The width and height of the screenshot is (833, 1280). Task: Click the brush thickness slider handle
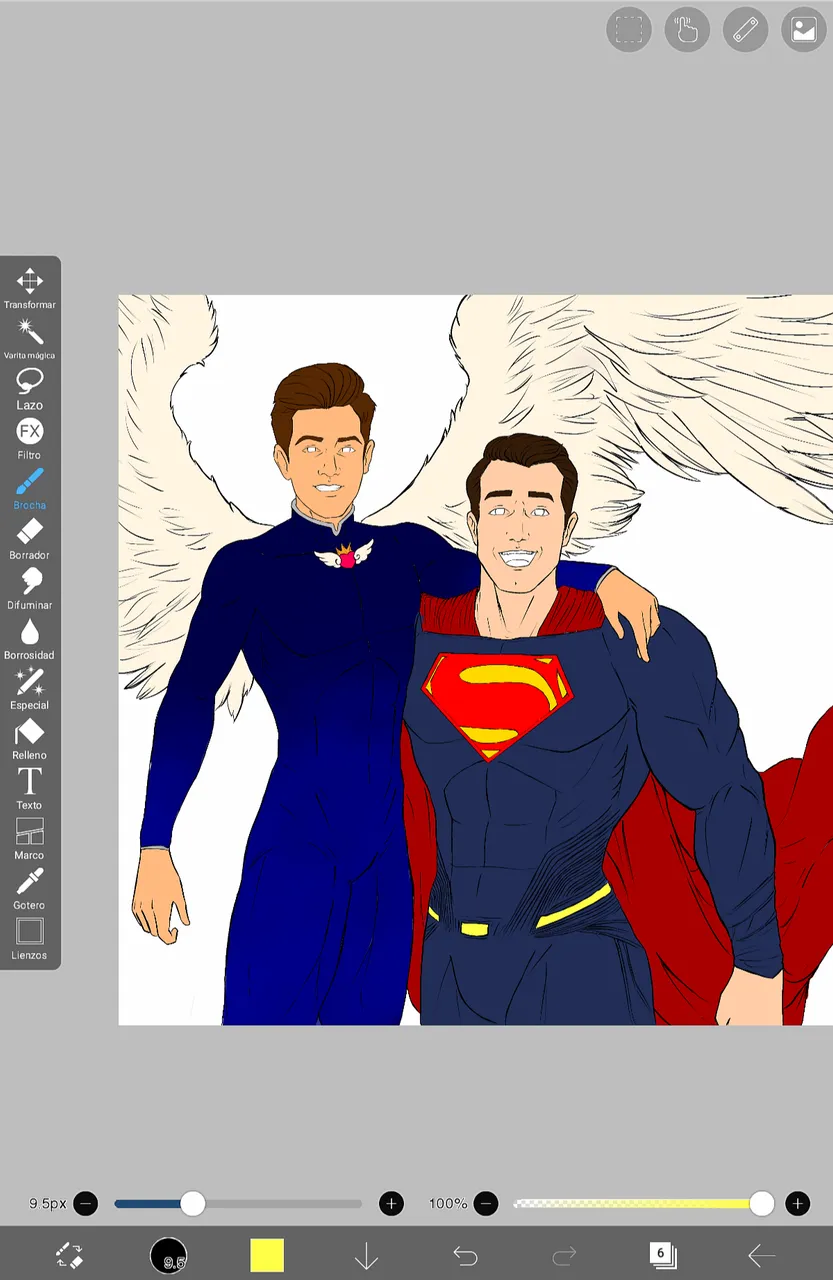(192, 1203)
